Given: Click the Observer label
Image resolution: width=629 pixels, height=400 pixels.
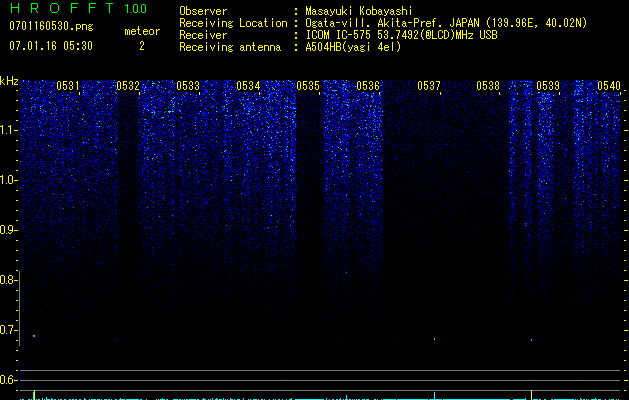Looking at the screenshot, I should (x=203, y=11).
